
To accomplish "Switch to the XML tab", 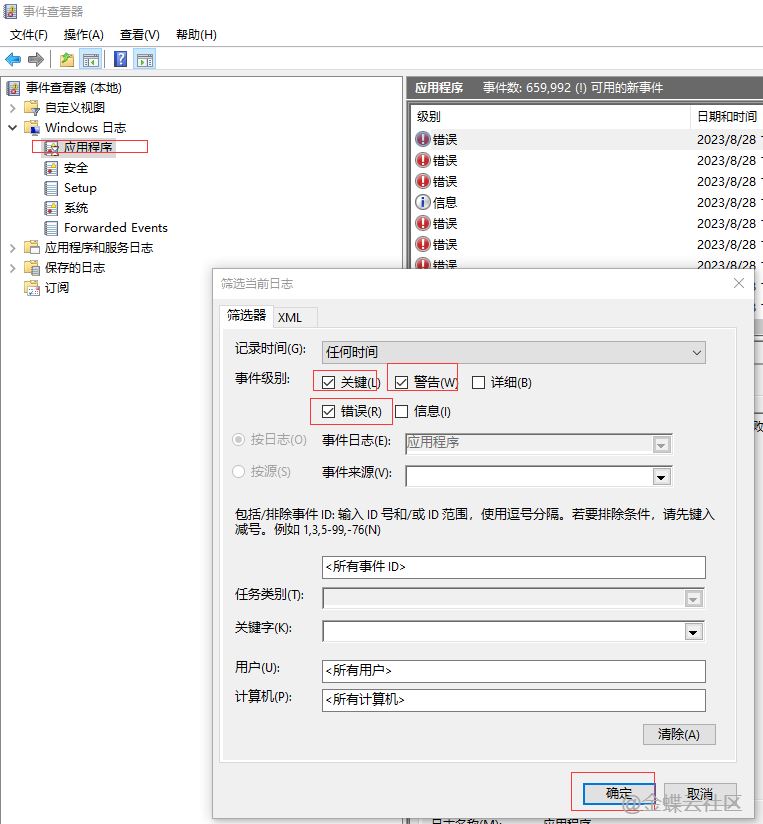I will point(290,317).
